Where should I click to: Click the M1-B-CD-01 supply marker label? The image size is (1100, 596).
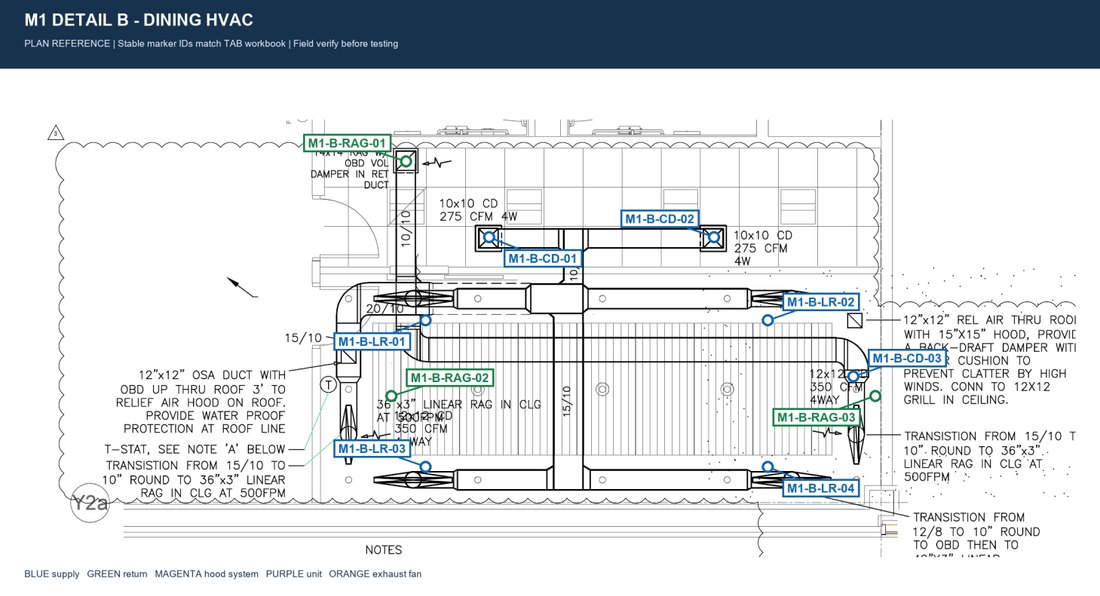[542, 258]
